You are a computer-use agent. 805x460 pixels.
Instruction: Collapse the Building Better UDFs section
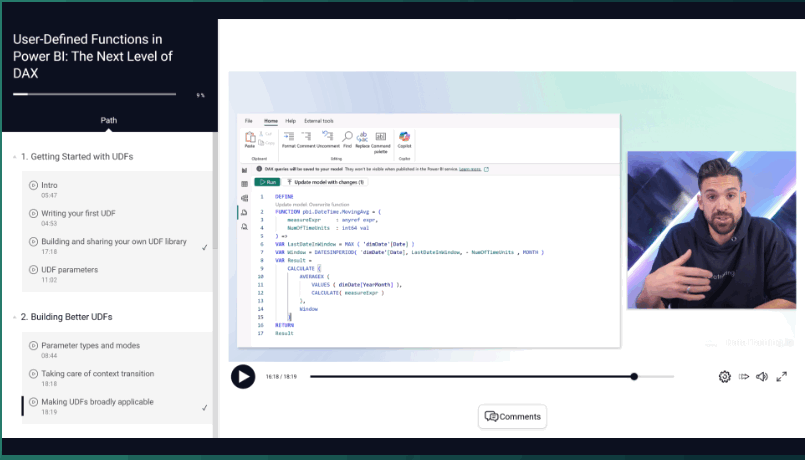[14, 317]
